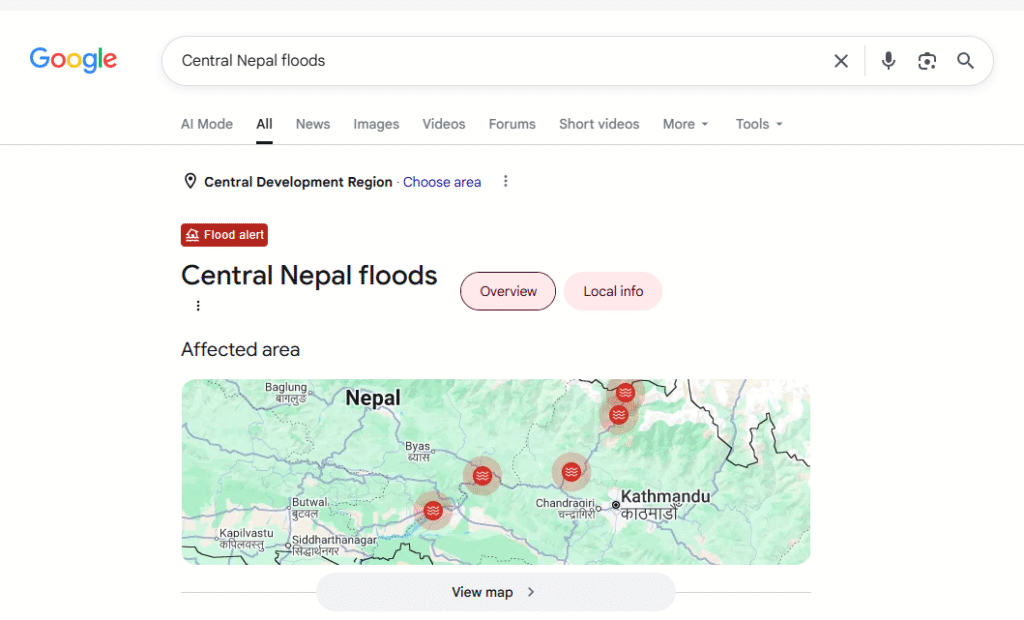Click the View map button
The width and height of the screenshot is (1024, 620).
click(496, 592)
